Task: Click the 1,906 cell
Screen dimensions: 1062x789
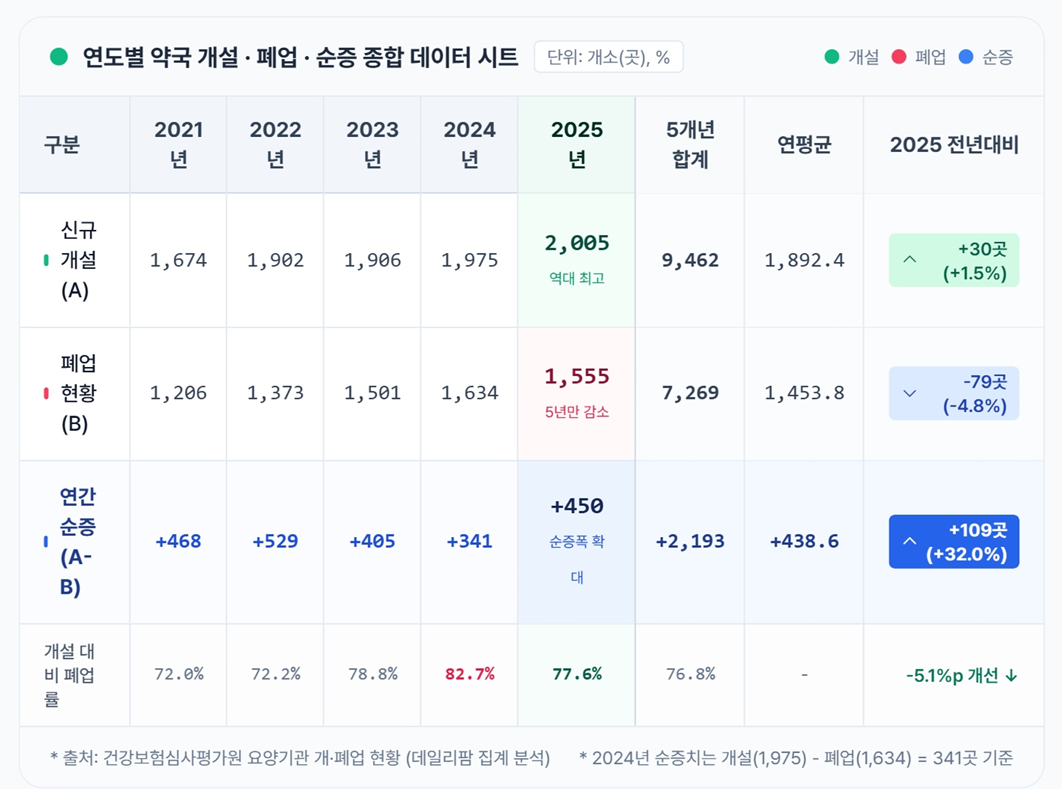Action: coord(372,260)
